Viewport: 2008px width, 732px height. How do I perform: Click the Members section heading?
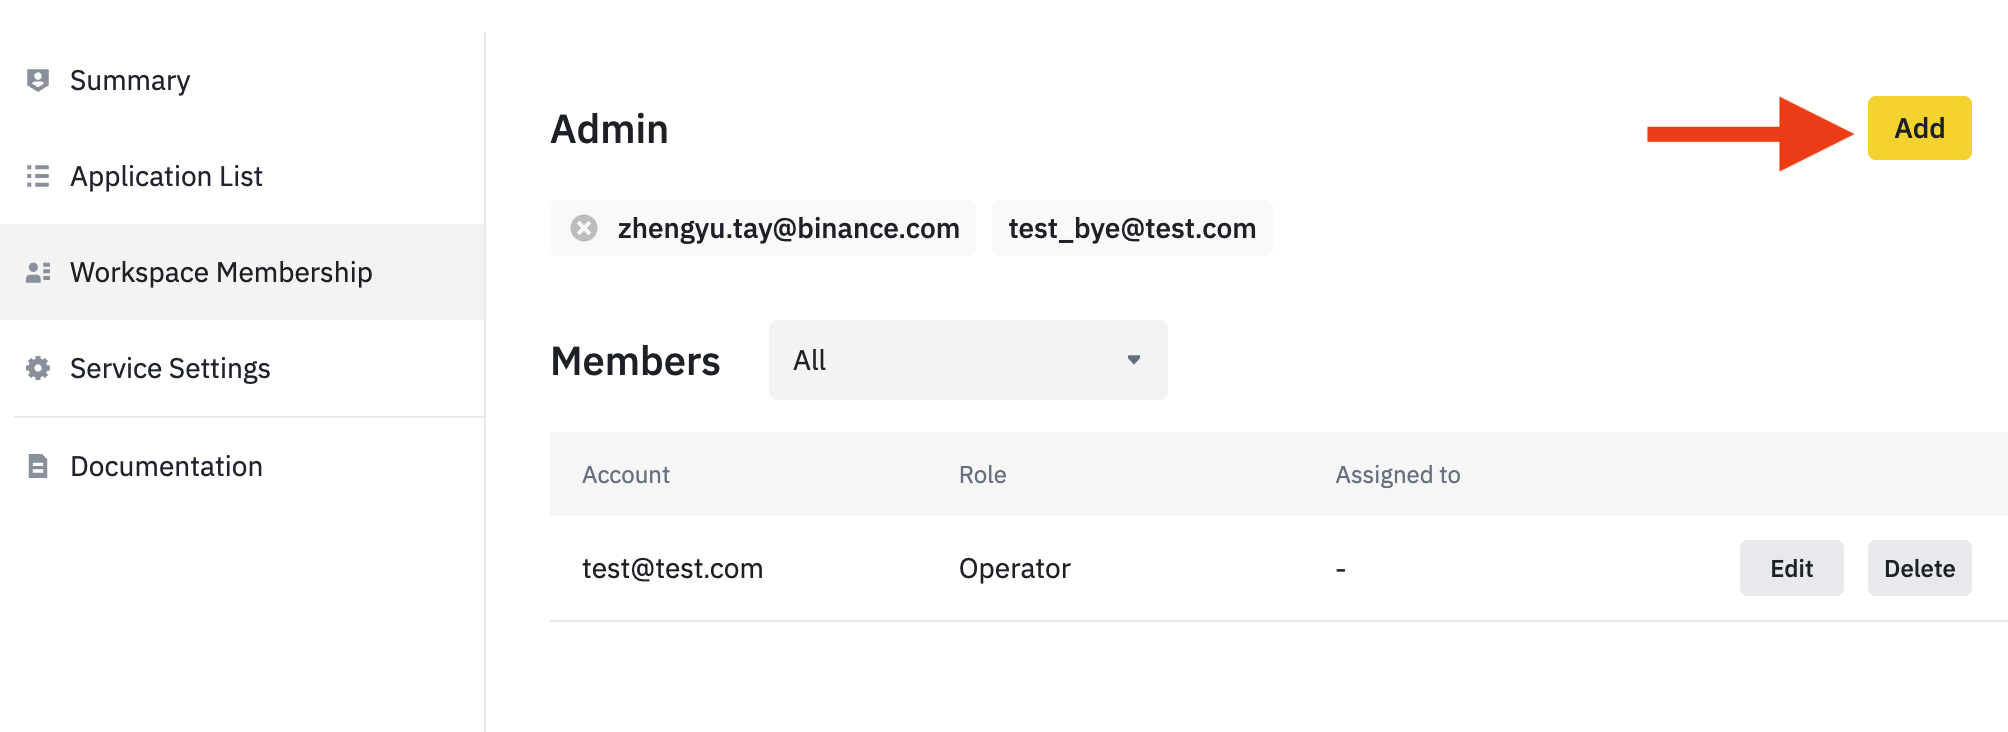(x=635, y=361)
